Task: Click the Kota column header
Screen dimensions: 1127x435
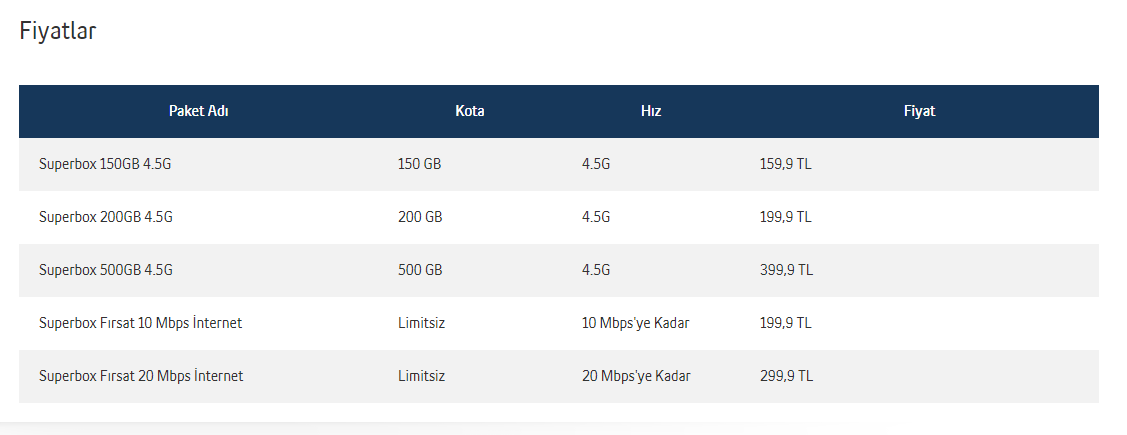Action: point(470,111)
